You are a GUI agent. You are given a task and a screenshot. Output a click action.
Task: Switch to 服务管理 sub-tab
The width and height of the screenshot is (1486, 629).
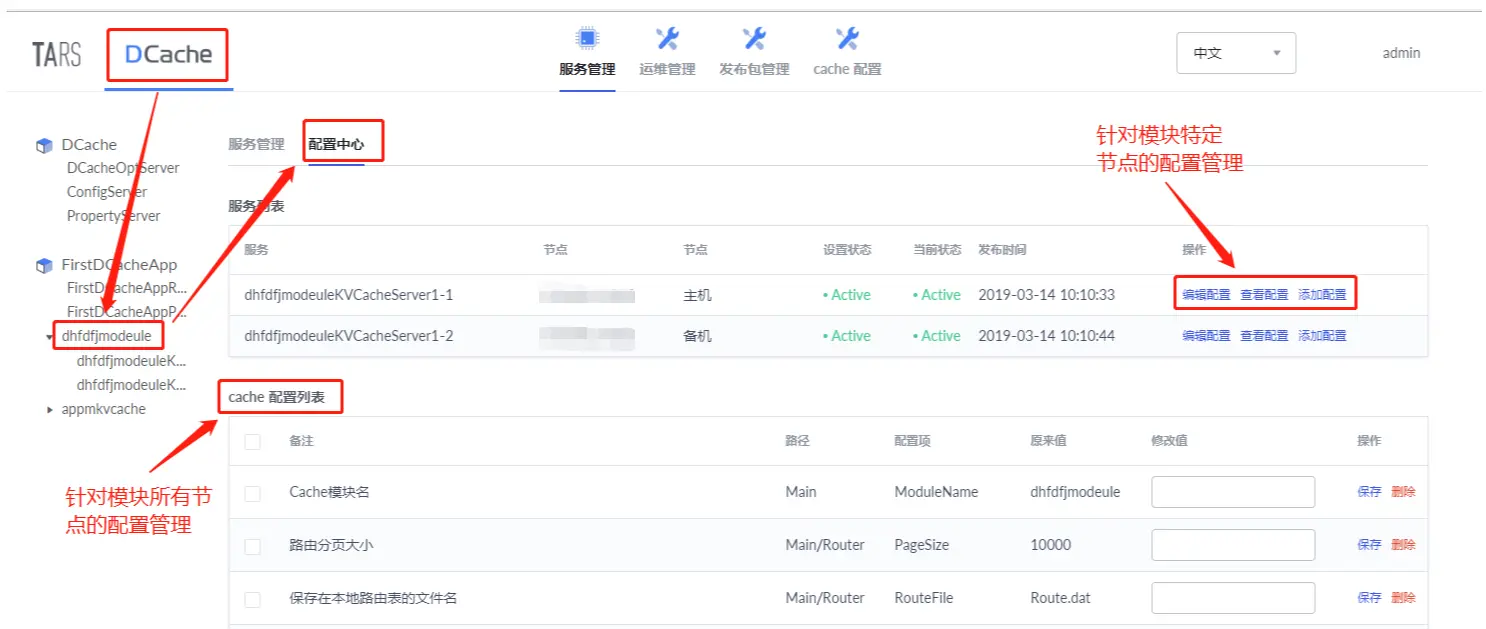[256, 144]
